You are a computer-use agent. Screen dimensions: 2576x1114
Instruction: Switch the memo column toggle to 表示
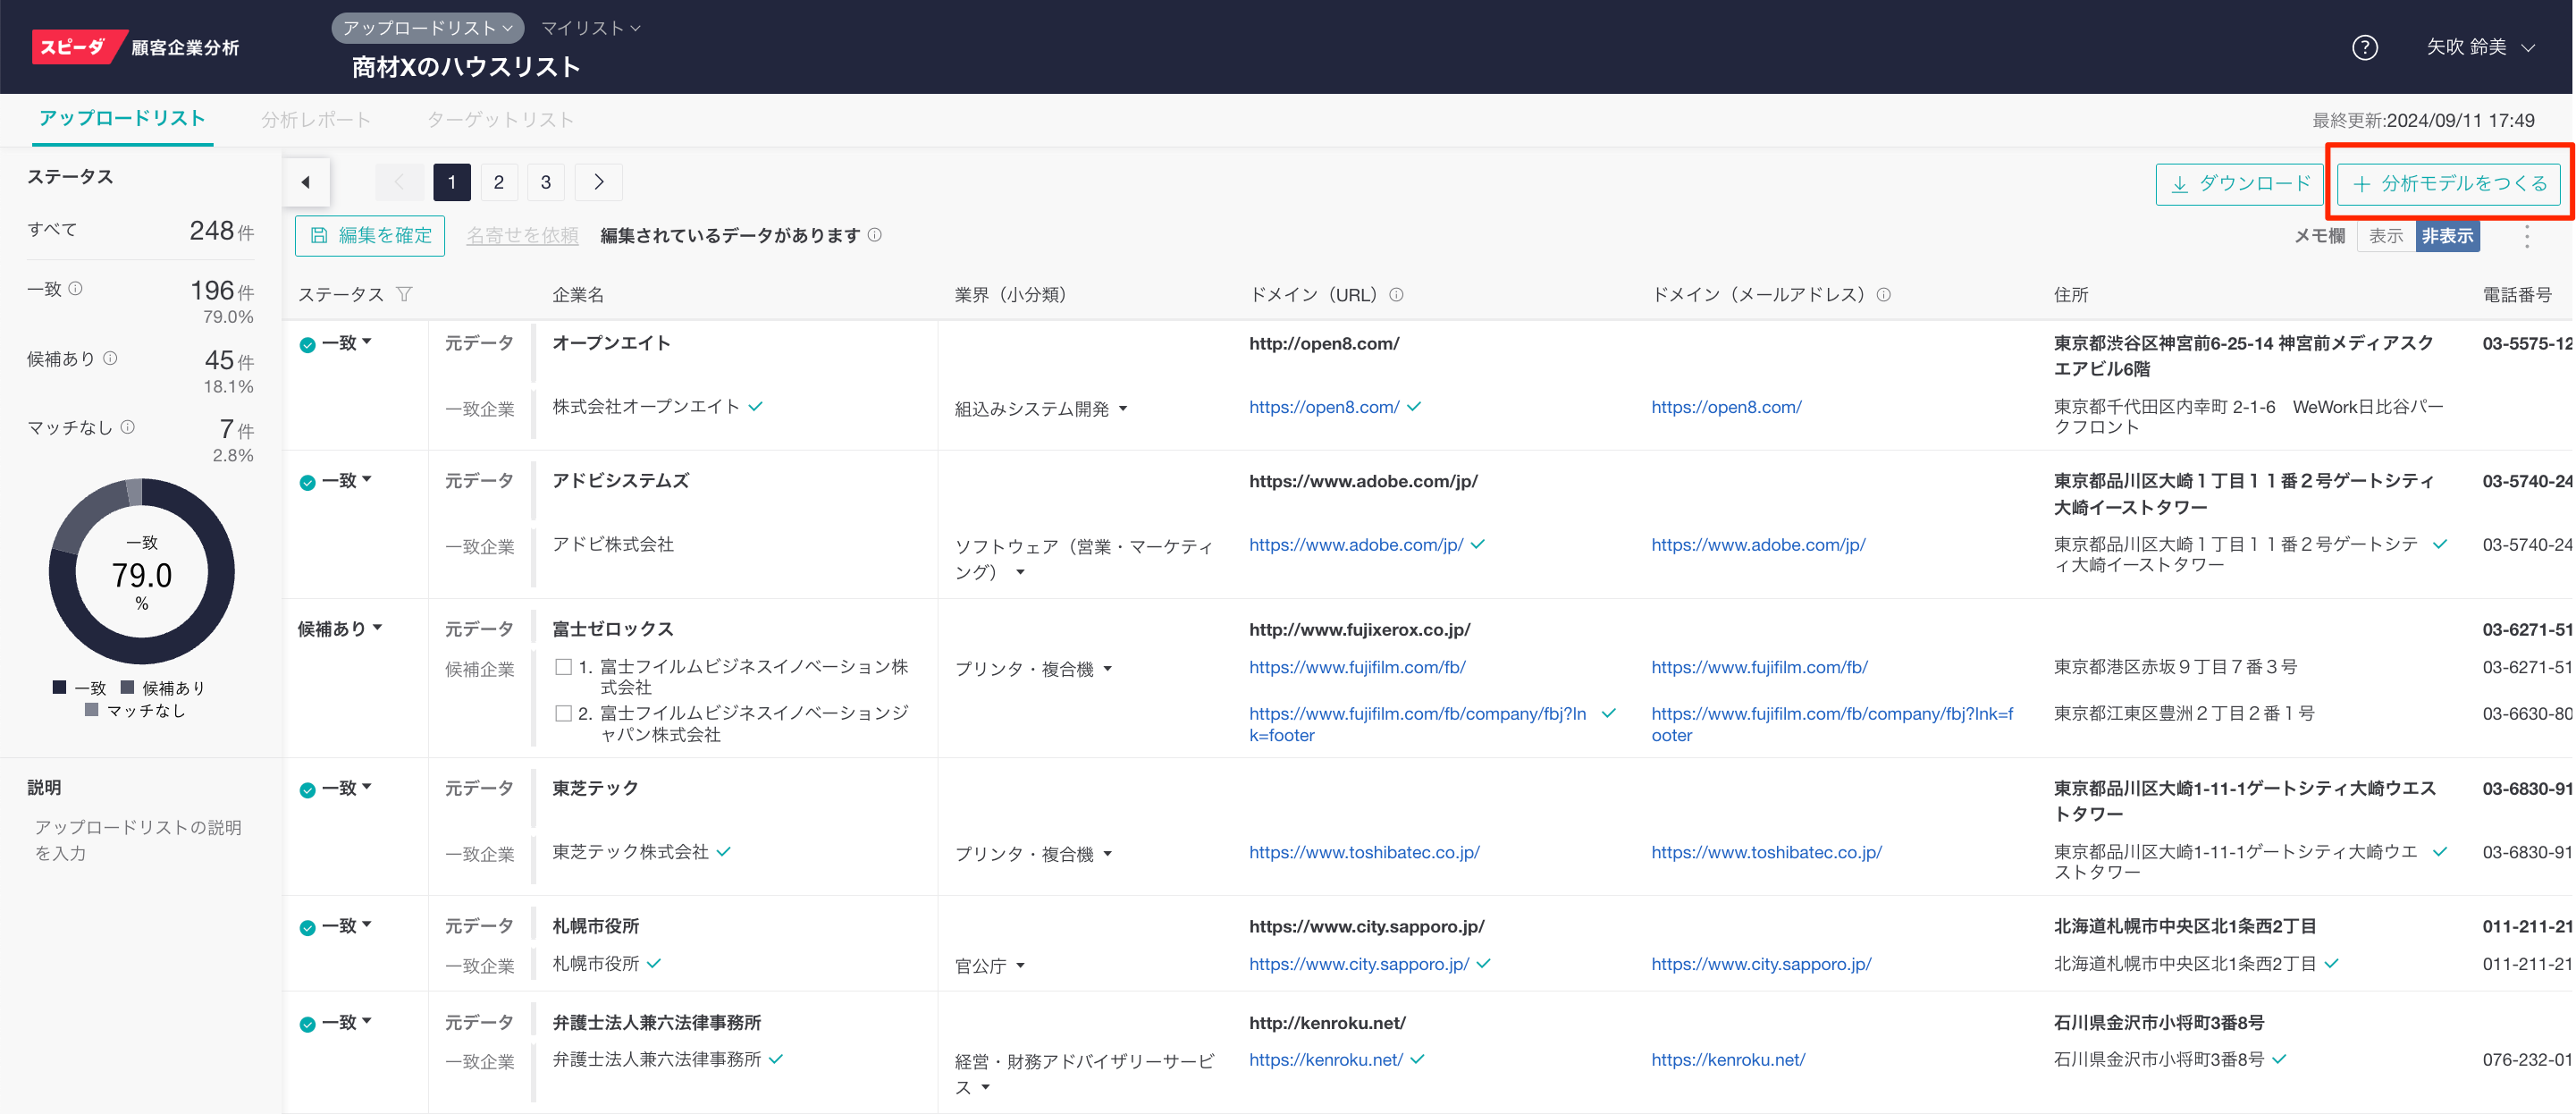click(2385, 236)
